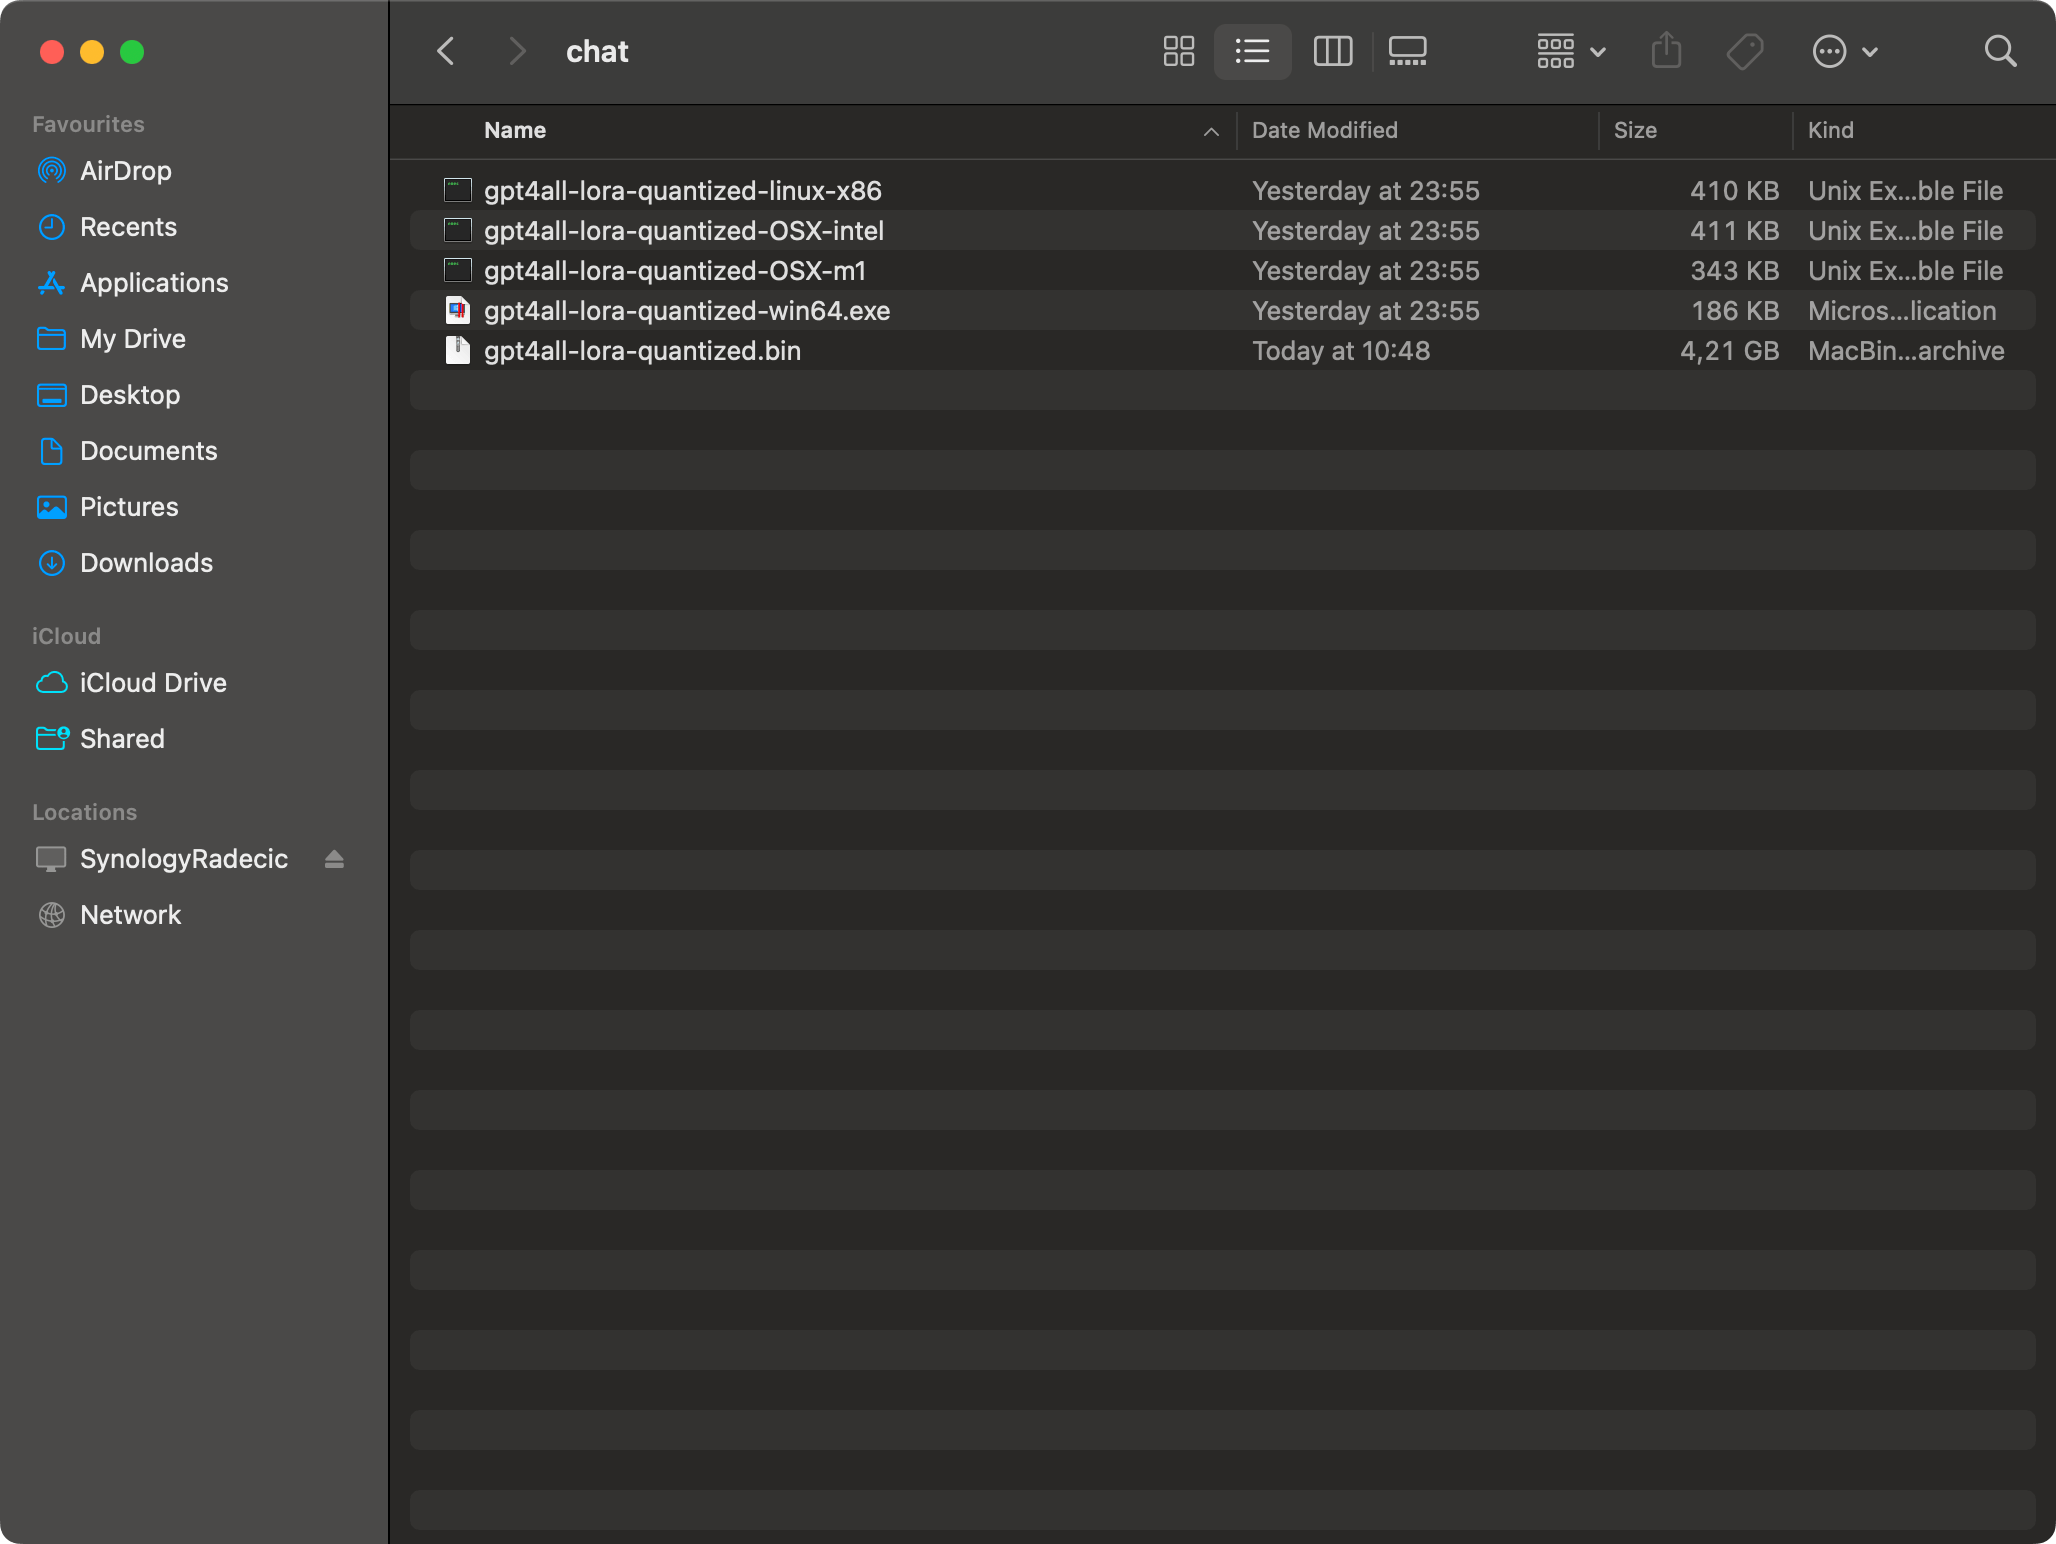The height and width of the screenshot is (1544, 2056).
Task: Switch to gallery view
Action: pyautogui.click(x=1406, y=51)
